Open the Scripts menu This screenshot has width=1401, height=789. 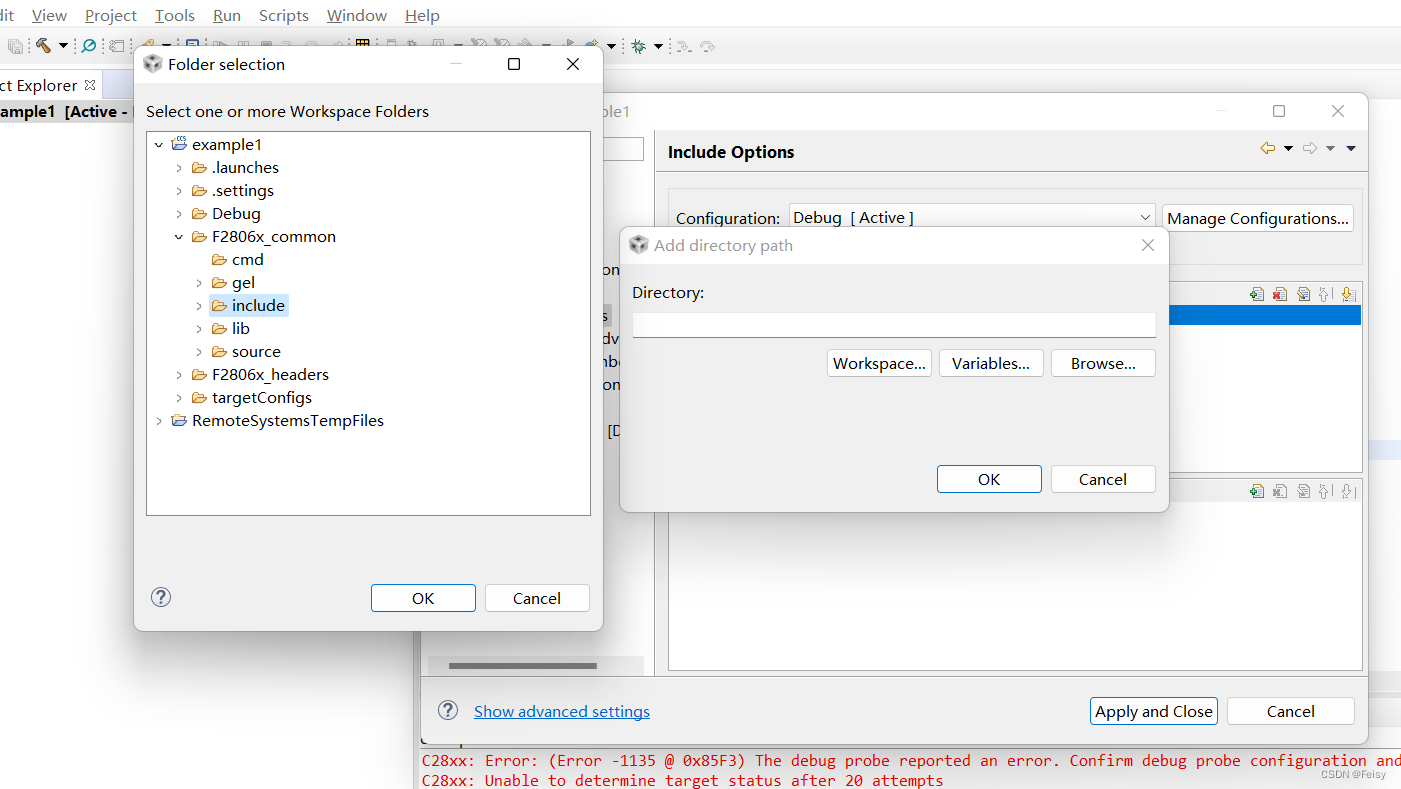pyautogui.click(x=284, y=15)
